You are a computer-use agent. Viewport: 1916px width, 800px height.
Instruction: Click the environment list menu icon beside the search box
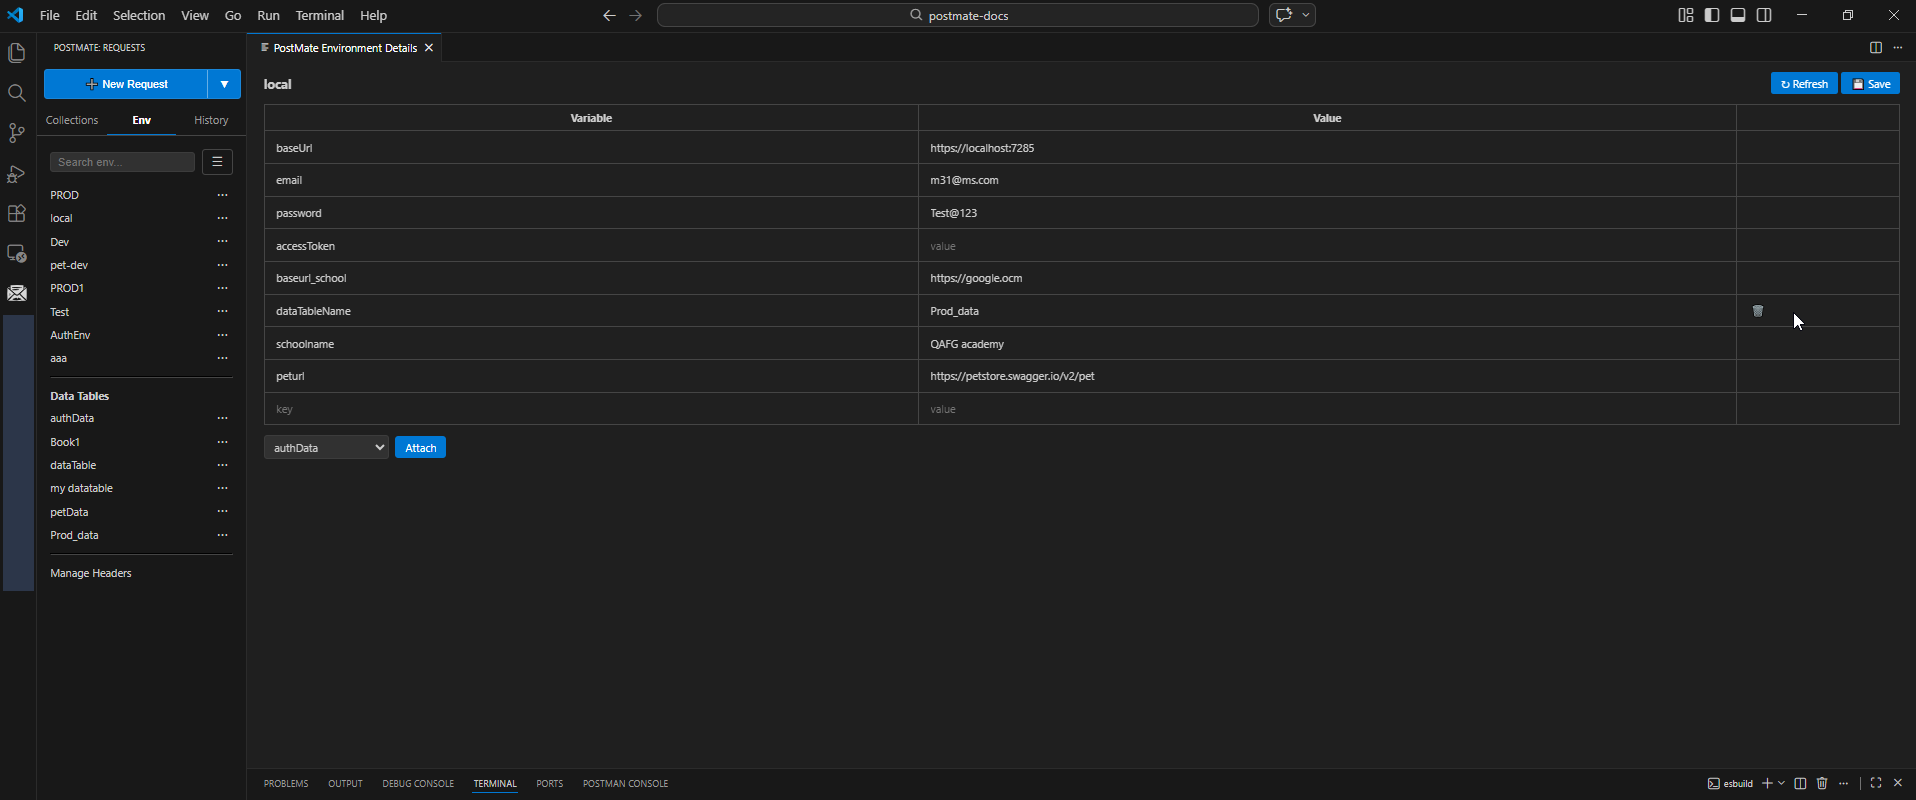click(217, 162)
